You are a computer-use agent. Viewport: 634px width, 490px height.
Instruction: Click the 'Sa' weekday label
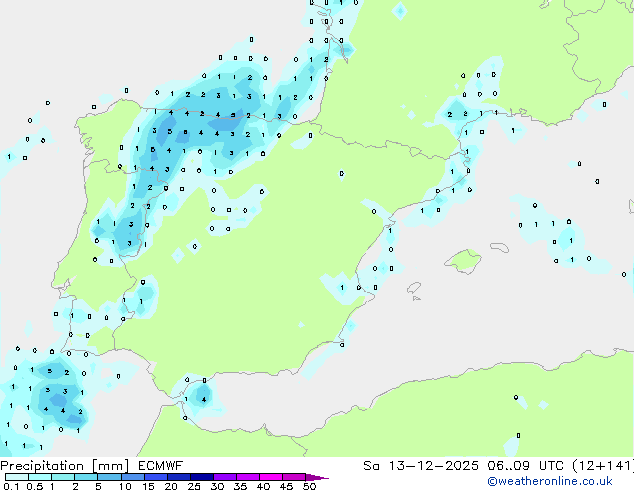click(x=371, y=466)
